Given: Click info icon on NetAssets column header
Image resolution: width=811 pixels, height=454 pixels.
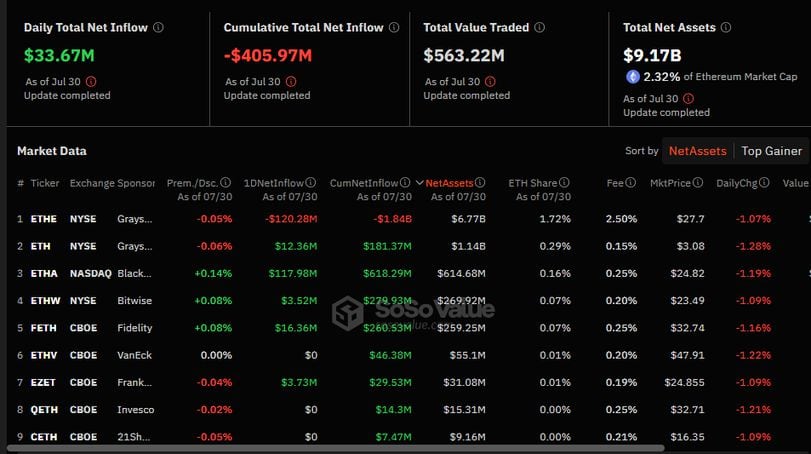Looking at the screenshot, I should point(480,183).
